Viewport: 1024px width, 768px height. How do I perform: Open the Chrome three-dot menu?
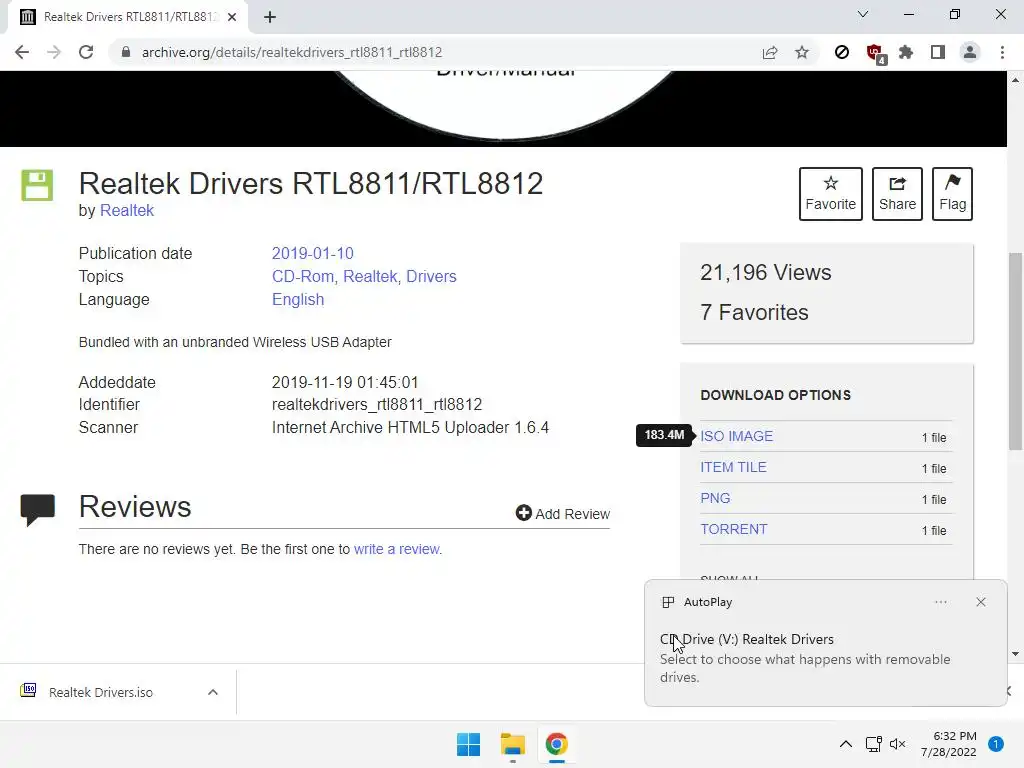coord(1002,52)
